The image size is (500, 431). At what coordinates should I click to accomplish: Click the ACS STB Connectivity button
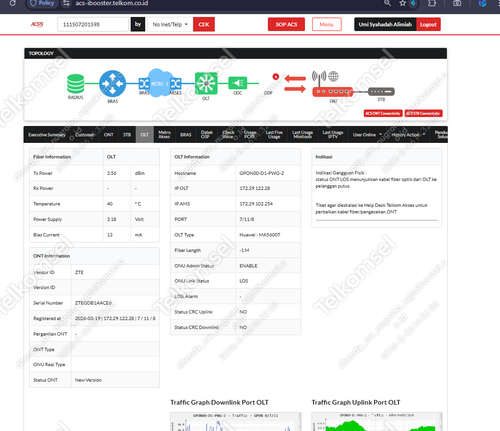[423, 113]
